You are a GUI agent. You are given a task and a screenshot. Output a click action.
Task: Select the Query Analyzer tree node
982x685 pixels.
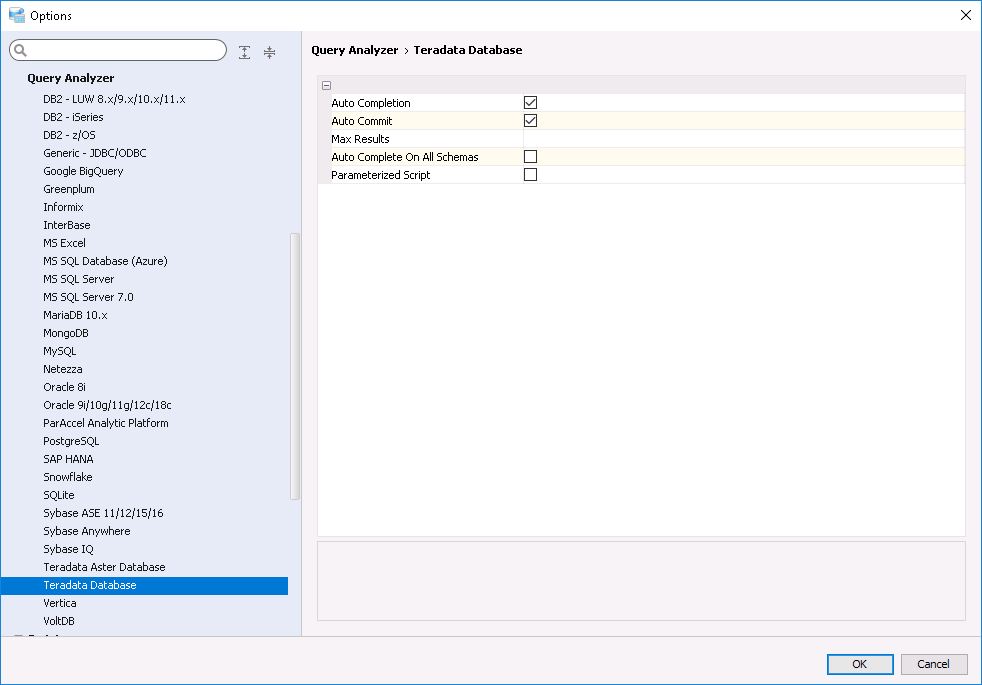pyautogui.click(x=70, y=78)
